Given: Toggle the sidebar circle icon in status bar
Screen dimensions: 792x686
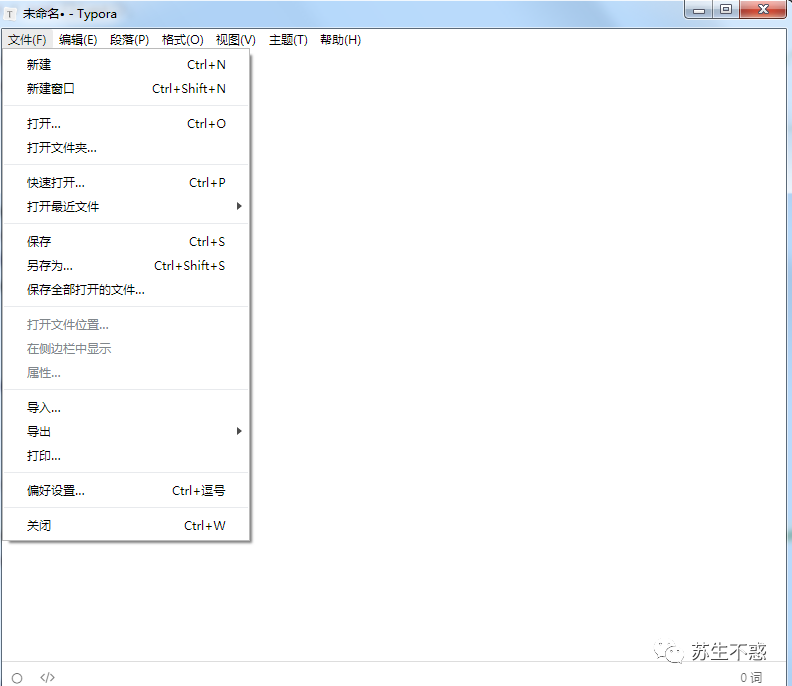Looking at the screenshot, I should point(17,678).
